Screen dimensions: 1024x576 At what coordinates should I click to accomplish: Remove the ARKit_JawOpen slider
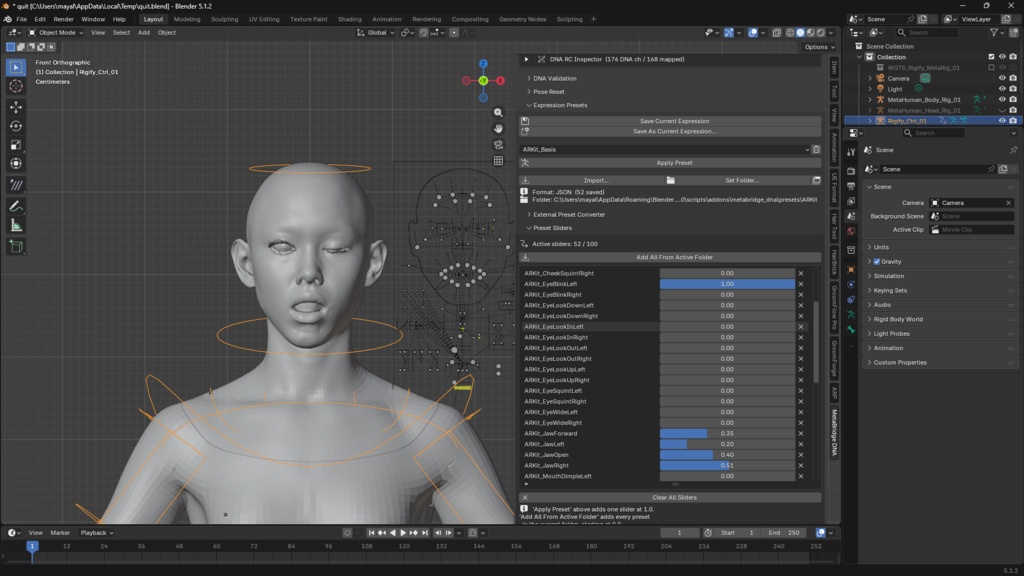pyautogui.click(x=801, y=455)
